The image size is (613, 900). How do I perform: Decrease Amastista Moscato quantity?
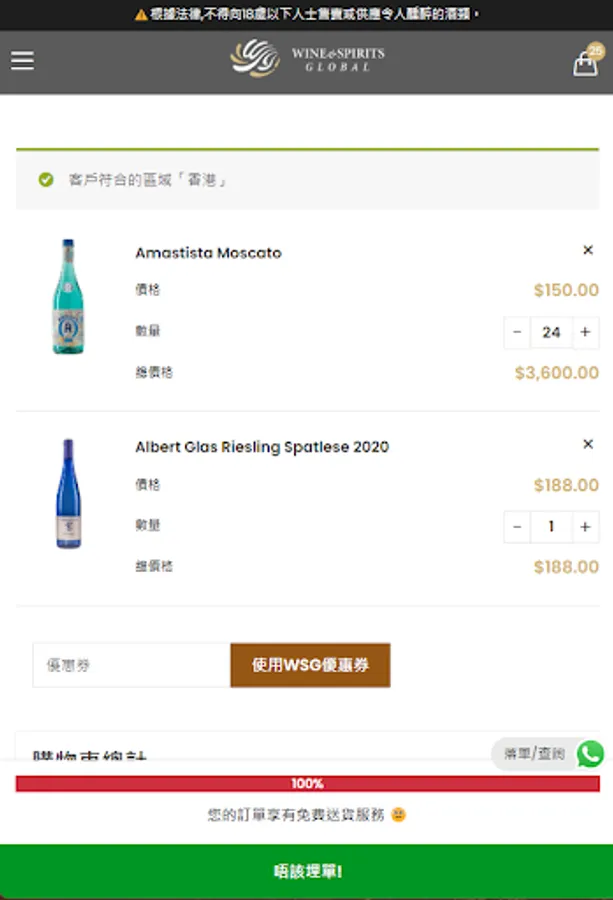click(x=517, y=332)
